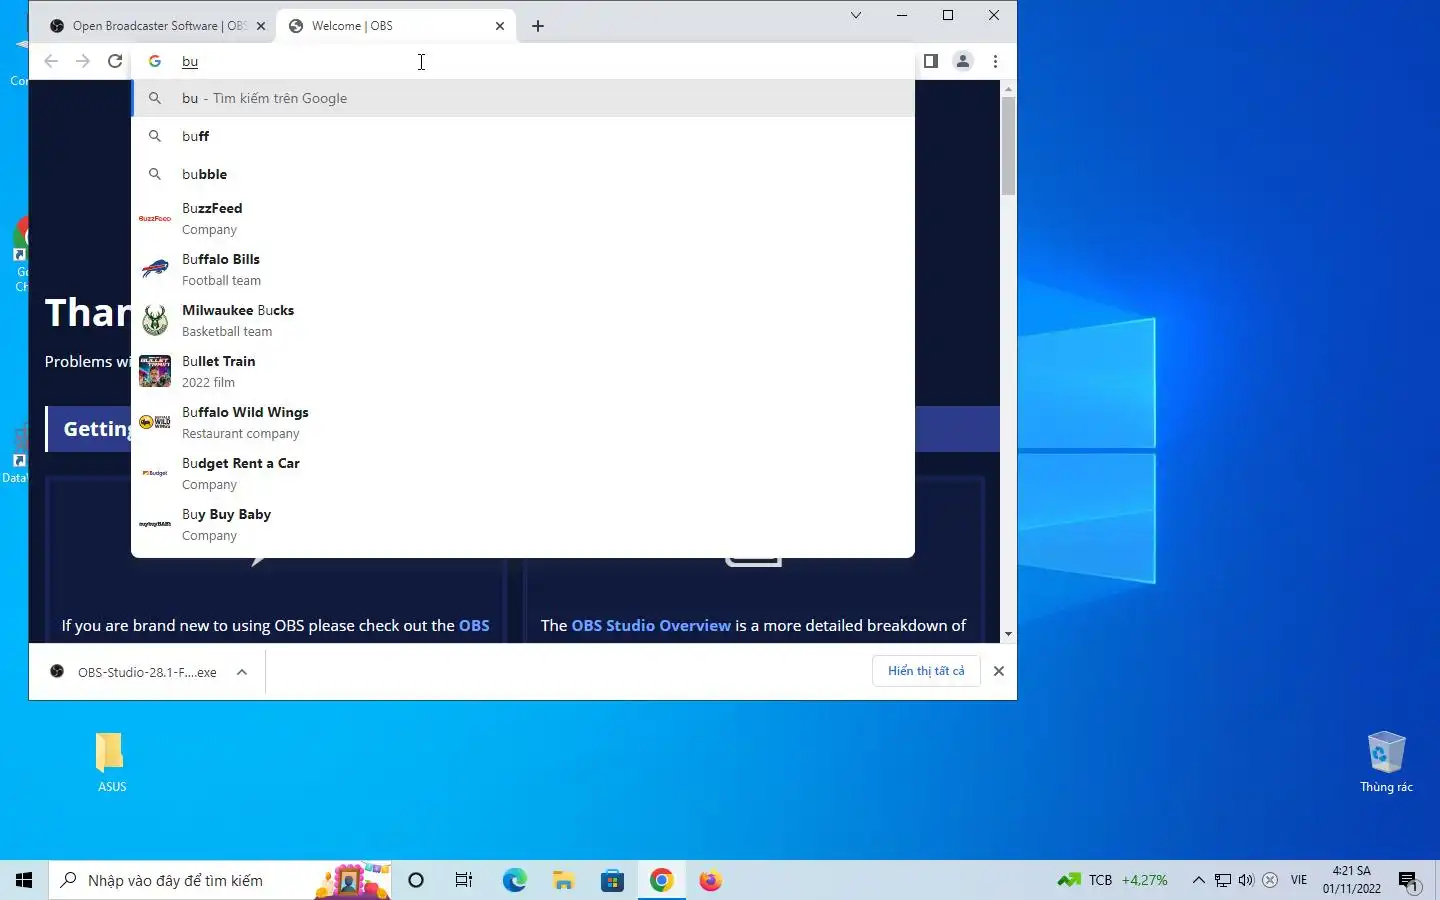
Task: Open the ASUS desktop folder
Action: (x=111, y=762)
